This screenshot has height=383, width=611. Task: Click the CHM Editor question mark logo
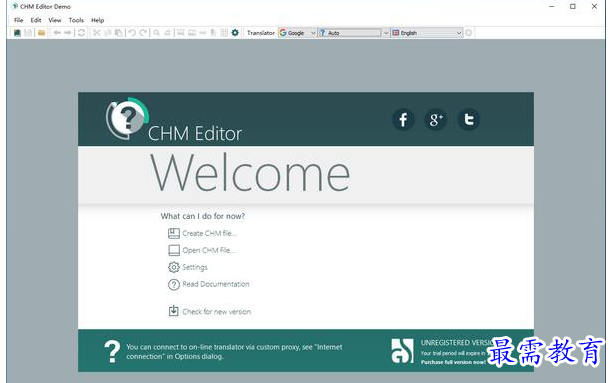pyautogui.click(x=127, y=118)
